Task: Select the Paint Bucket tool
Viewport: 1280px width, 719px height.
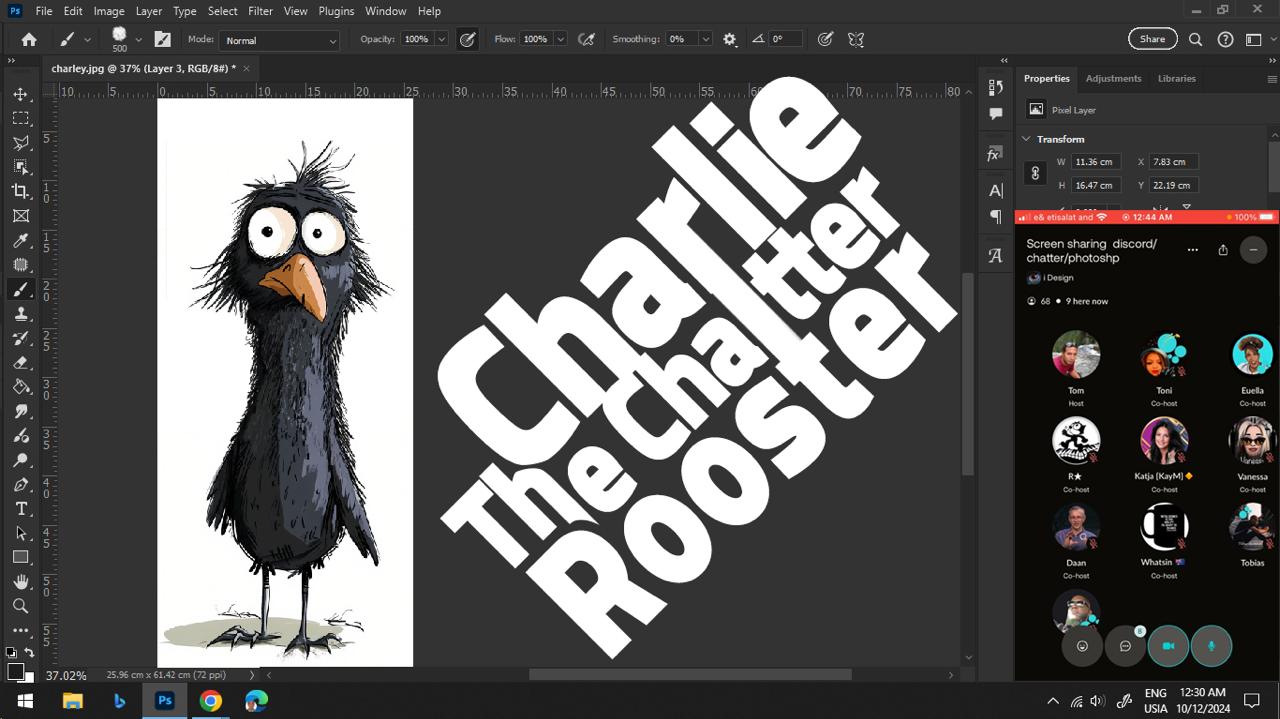Action: 21,387
